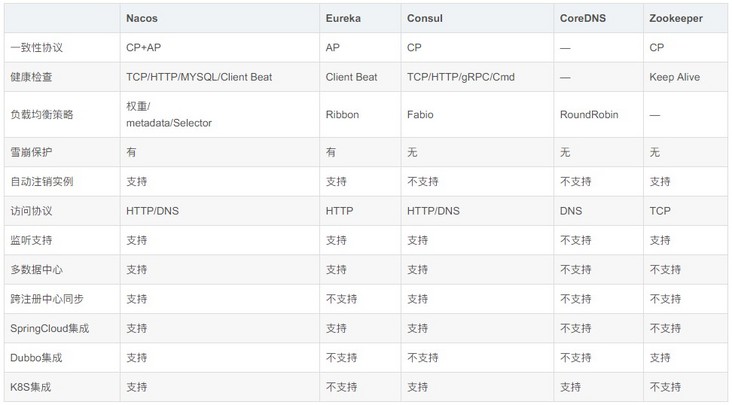732x405 pixels.
Task: Click the Nacos column header
Action: pos(142,19)
